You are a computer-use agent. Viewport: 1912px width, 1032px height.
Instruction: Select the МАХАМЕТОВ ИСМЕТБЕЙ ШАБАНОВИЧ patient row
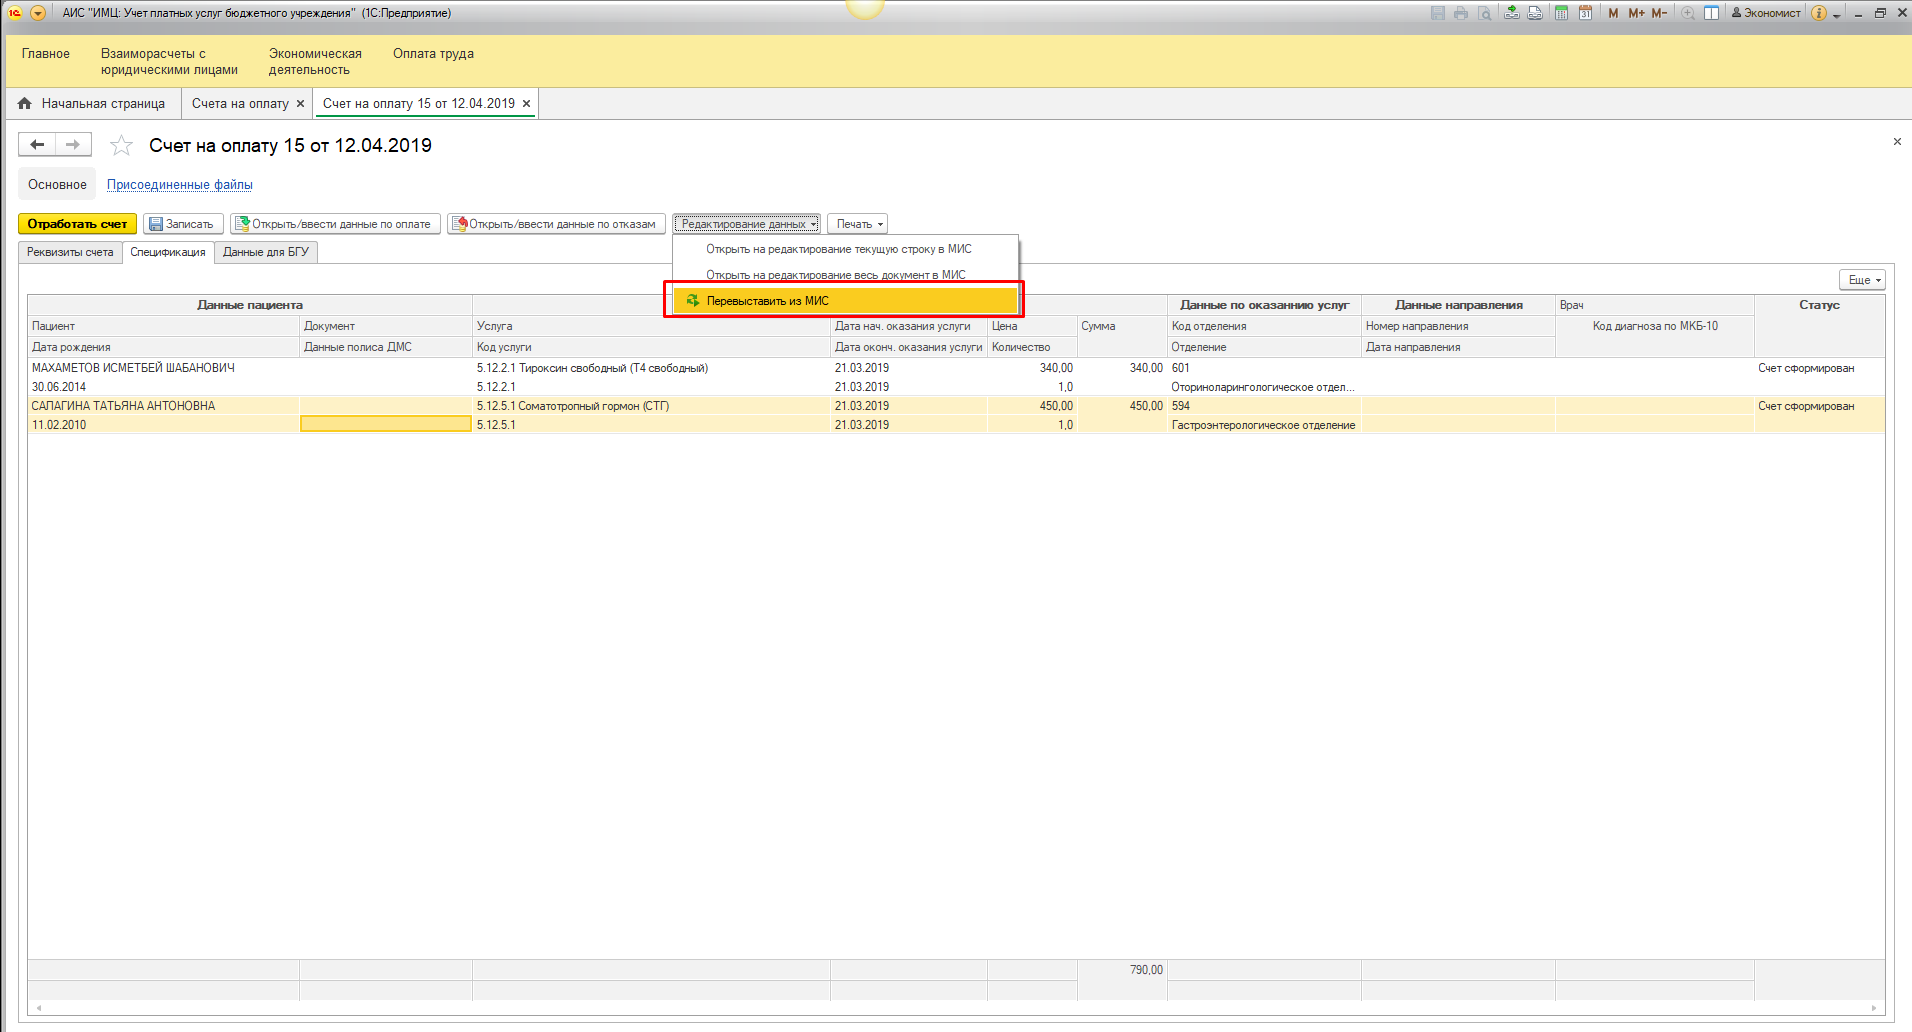(133, 368)
